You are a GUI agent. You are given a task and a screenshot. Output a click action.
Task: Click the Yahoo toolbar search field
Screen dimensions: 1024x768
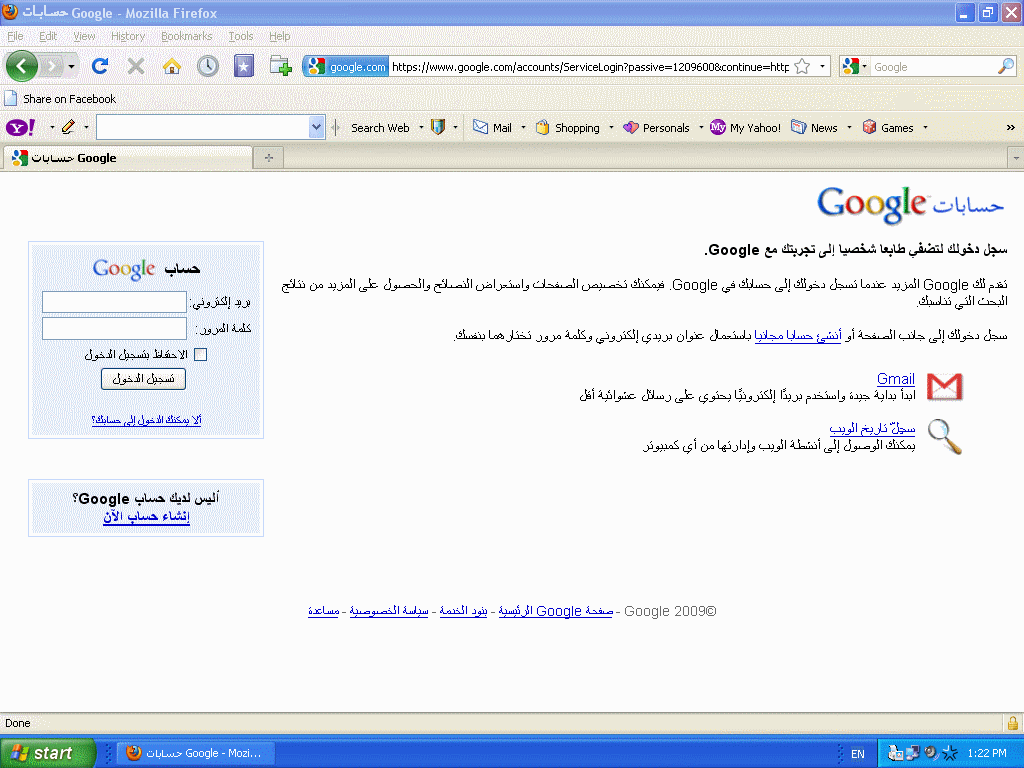(x=203, y=127)
